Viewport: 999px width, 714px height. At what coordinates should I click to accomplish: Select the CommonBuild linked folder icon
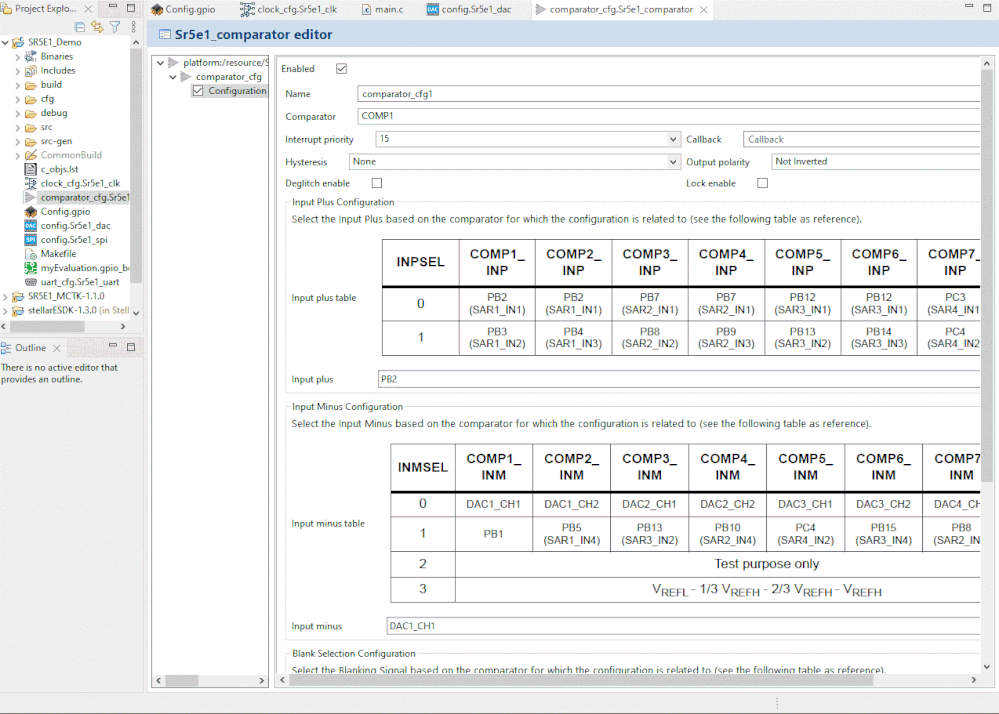[x=31, y=155]
